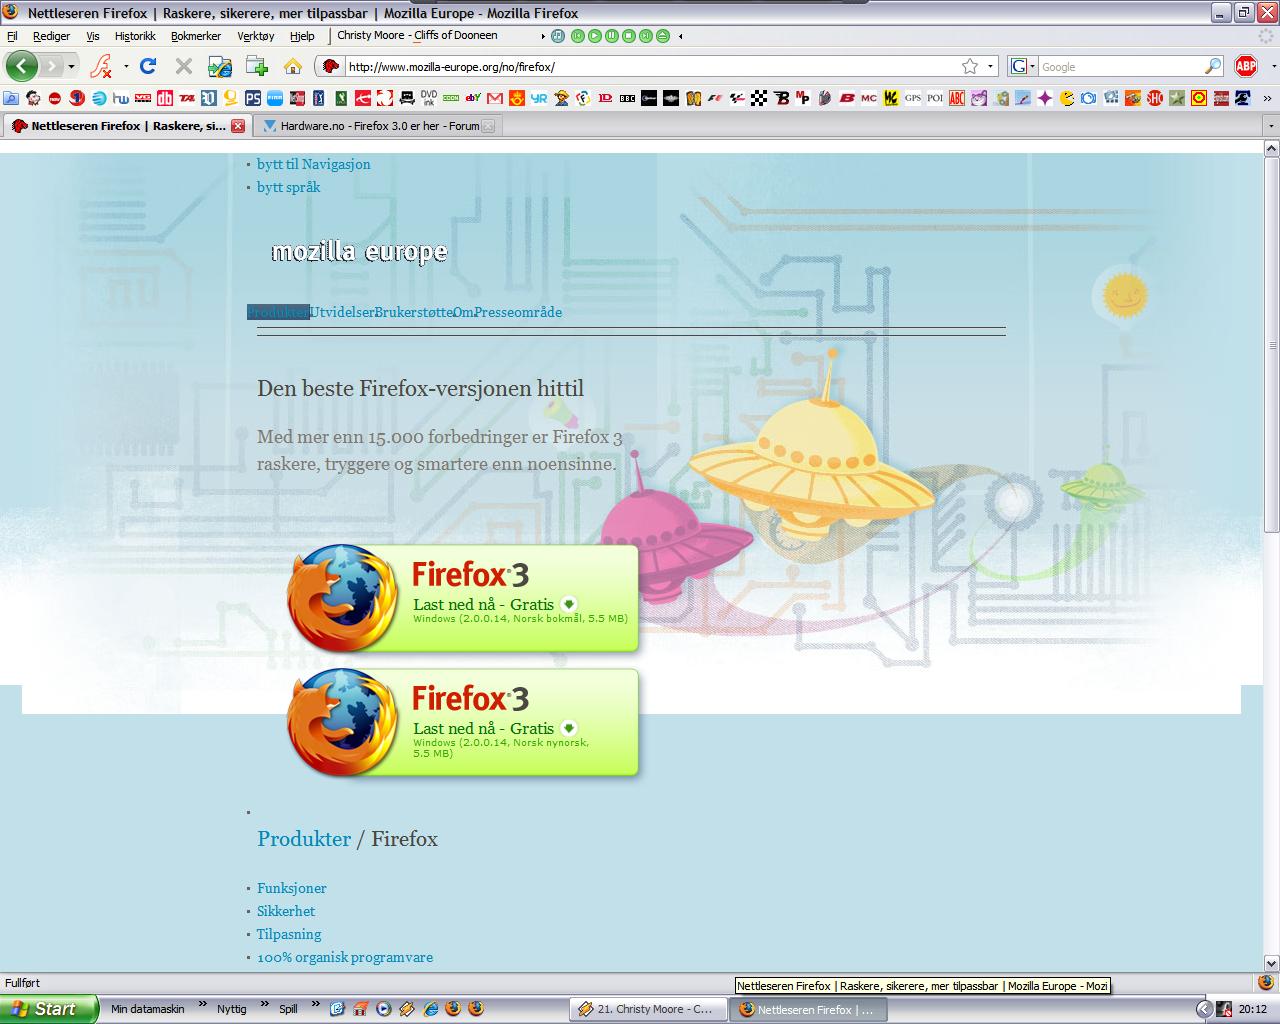
Task: Open the Tilpasning link
Action: [x=289, y=934]
